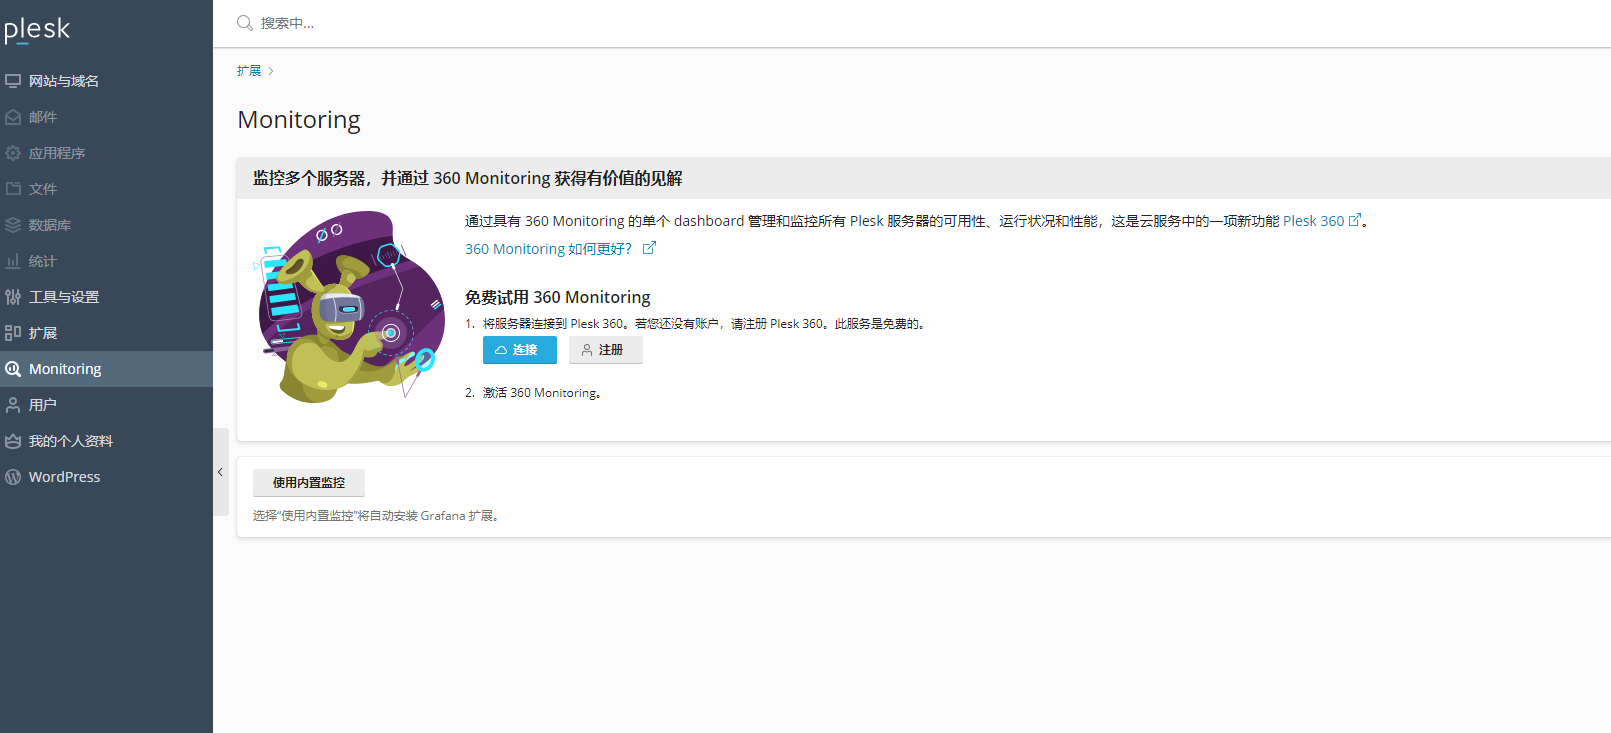Open the 邮件 sidebar item
This screenshot has height=733, width=1611.
(106, 117)
